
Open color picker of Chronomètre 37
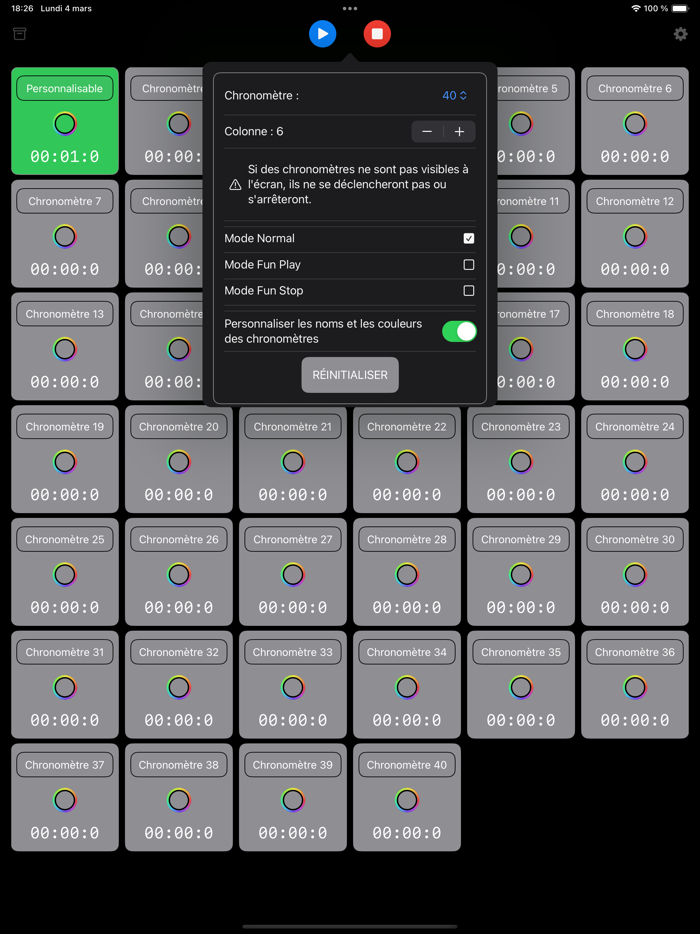pyautogui.click(x=65, y=799)
